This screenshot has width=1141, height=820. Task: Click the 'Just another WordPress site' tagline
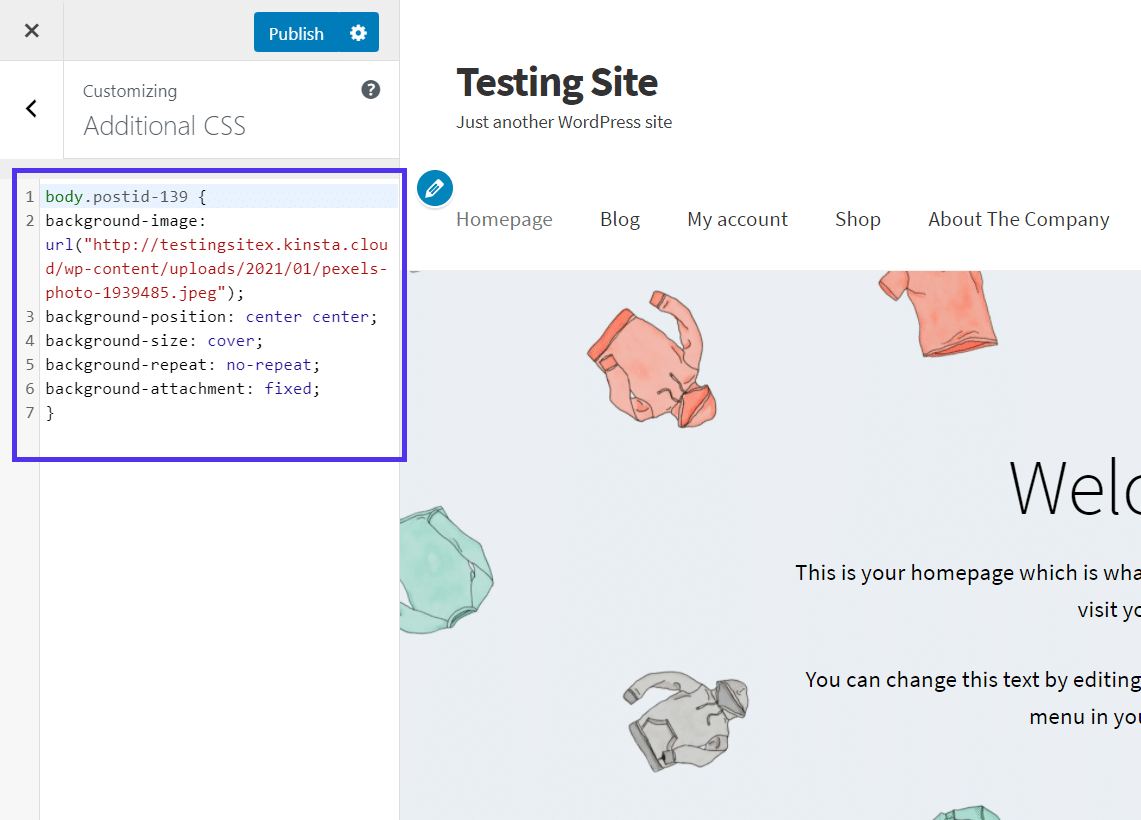(564, 122)
